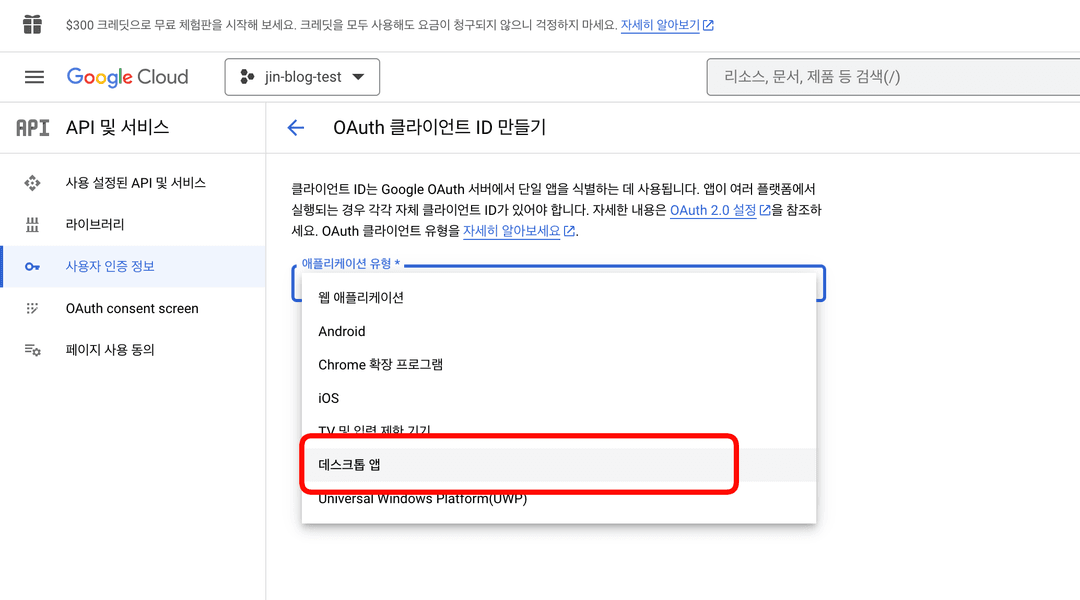
Task: Open OAuth consent screen sidebar item
Action: click(133, 309)
